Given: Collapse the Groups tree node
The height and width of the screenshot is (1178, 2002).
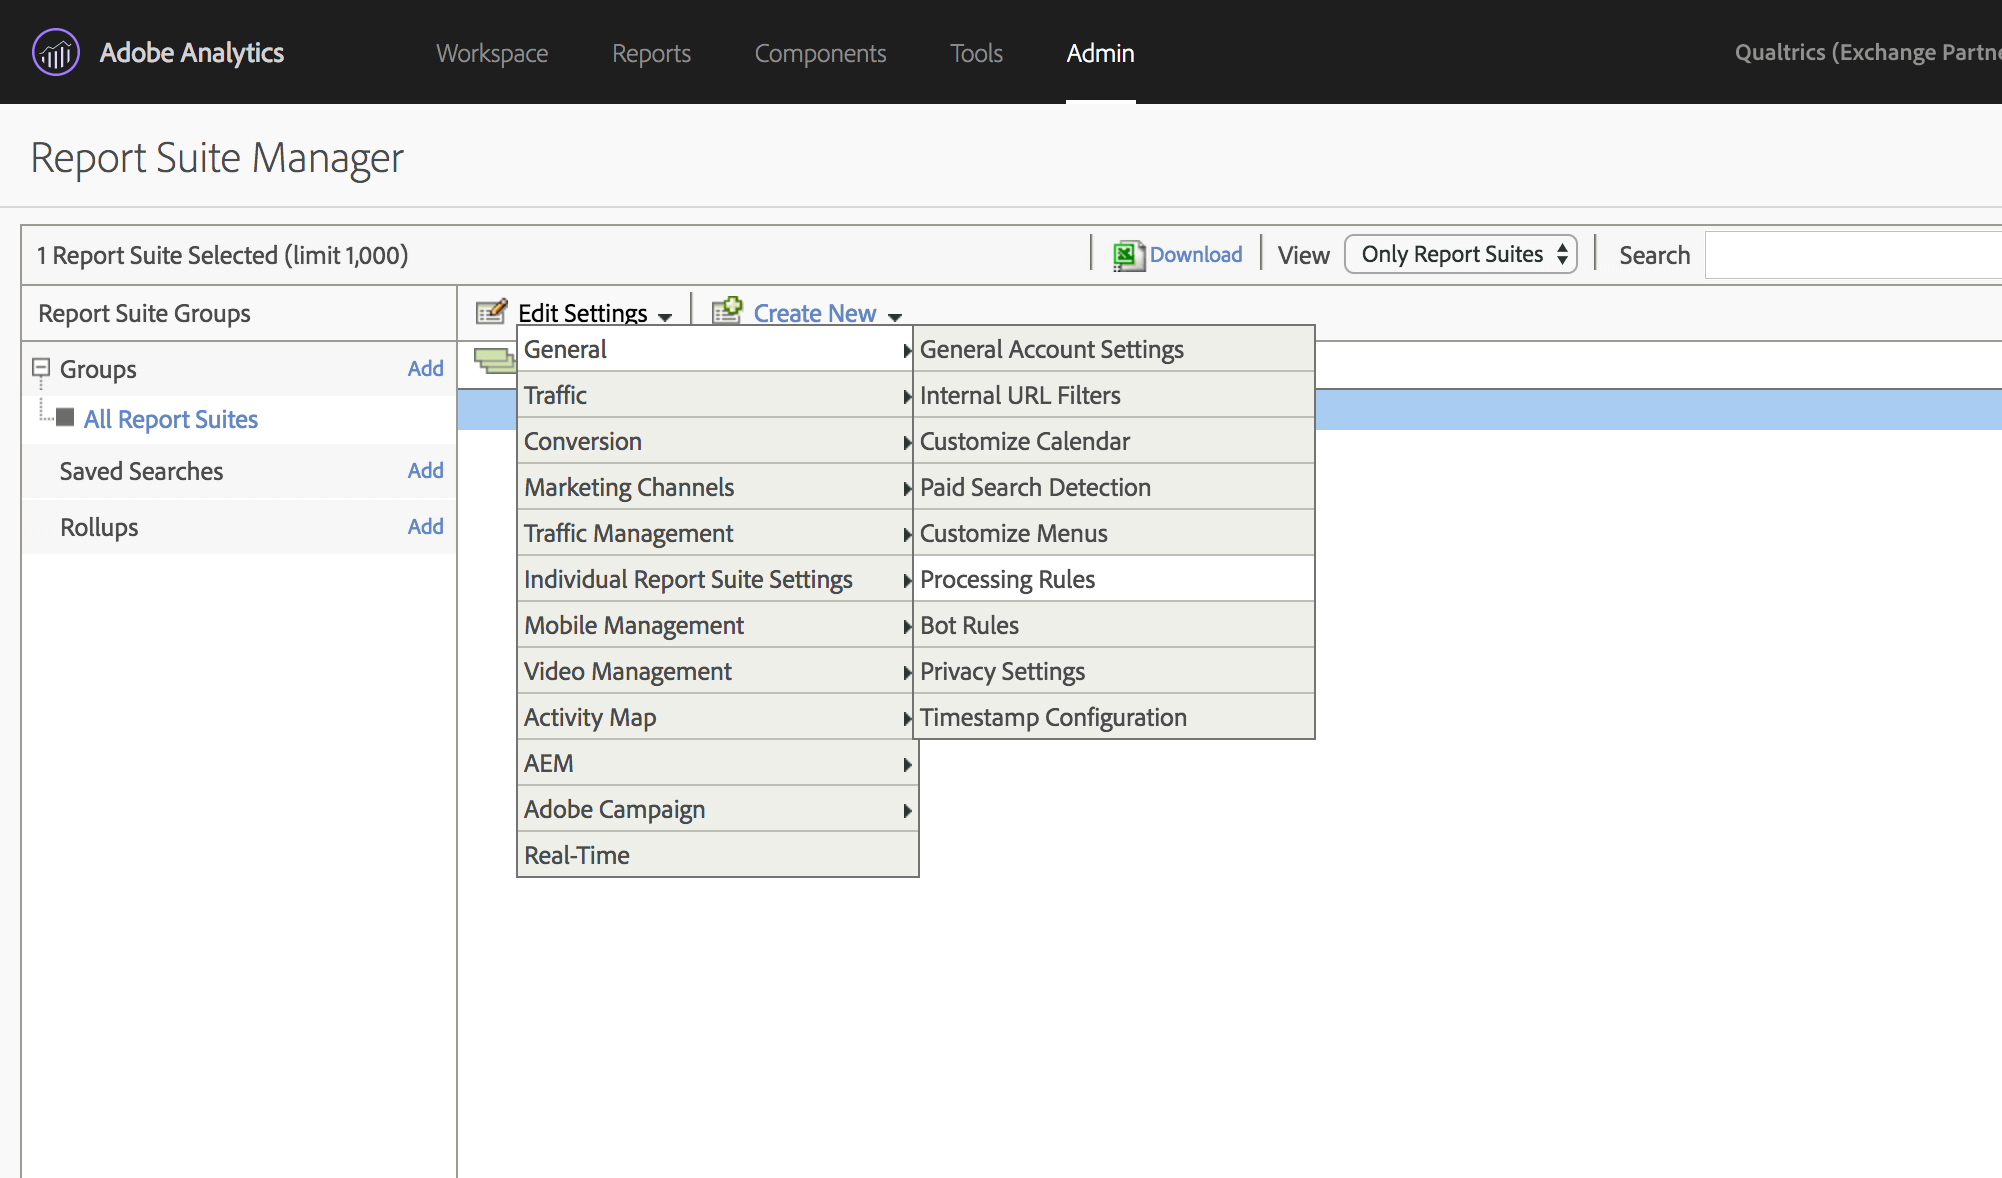Looking at the screenshot, I should coord(40,366).
